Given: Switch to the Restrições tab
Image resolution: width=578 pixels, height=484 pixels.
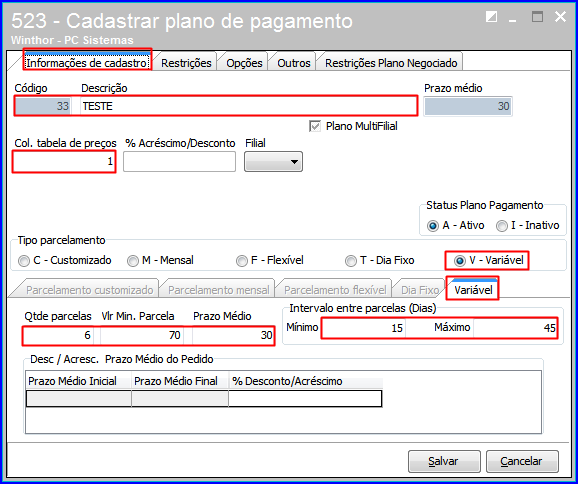Looking at the screenshot, I should pyautogui.click(x=186, y=63).
